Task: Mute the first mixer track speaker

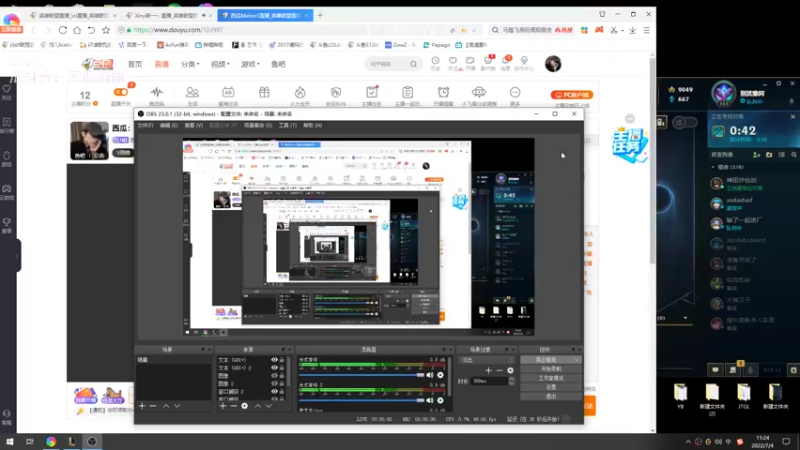Action: tap(430, 375)
